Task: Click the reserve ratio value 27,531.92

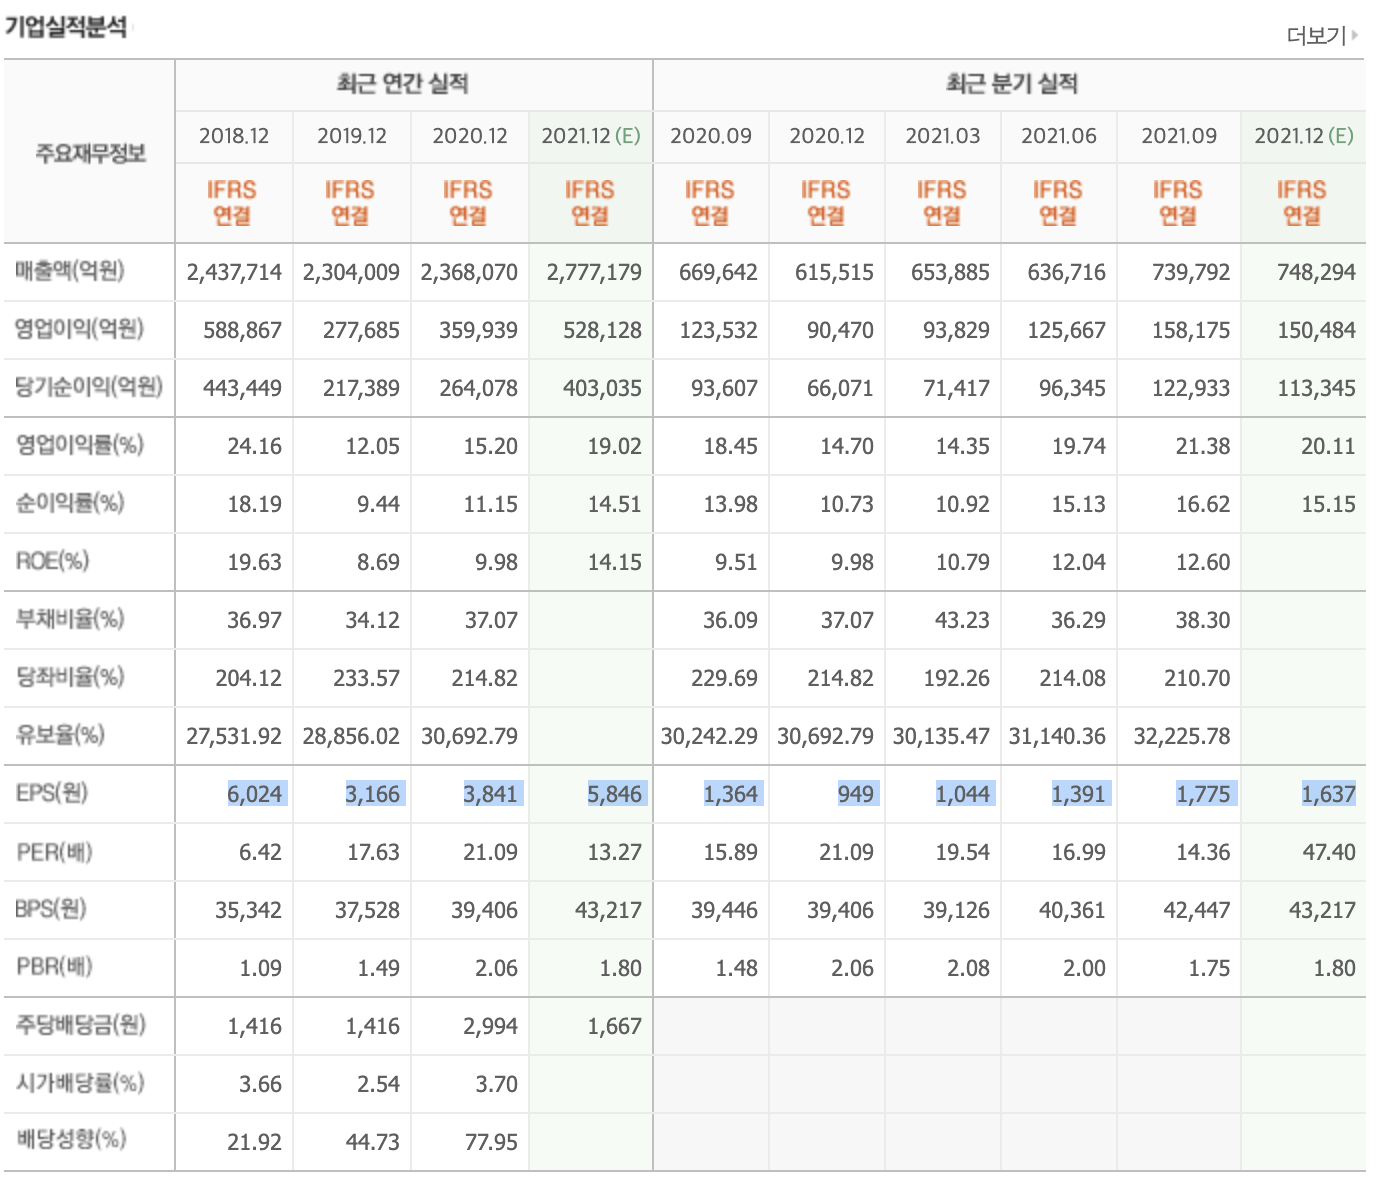Action: coord(234,736)
